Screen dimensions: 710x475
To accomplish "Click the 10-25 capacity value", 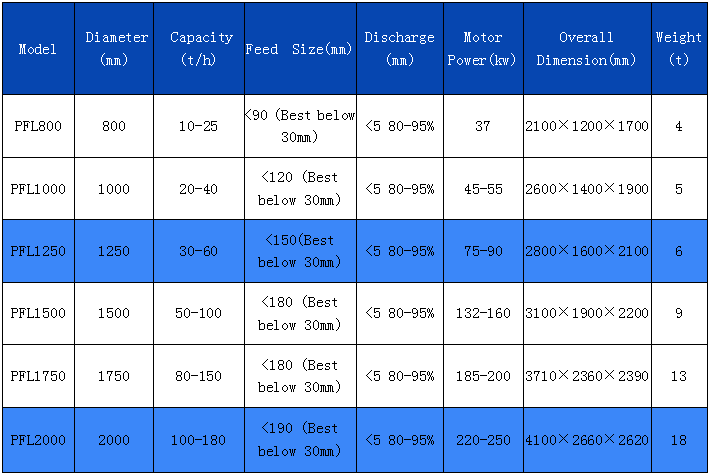I will tap(198, 126).
